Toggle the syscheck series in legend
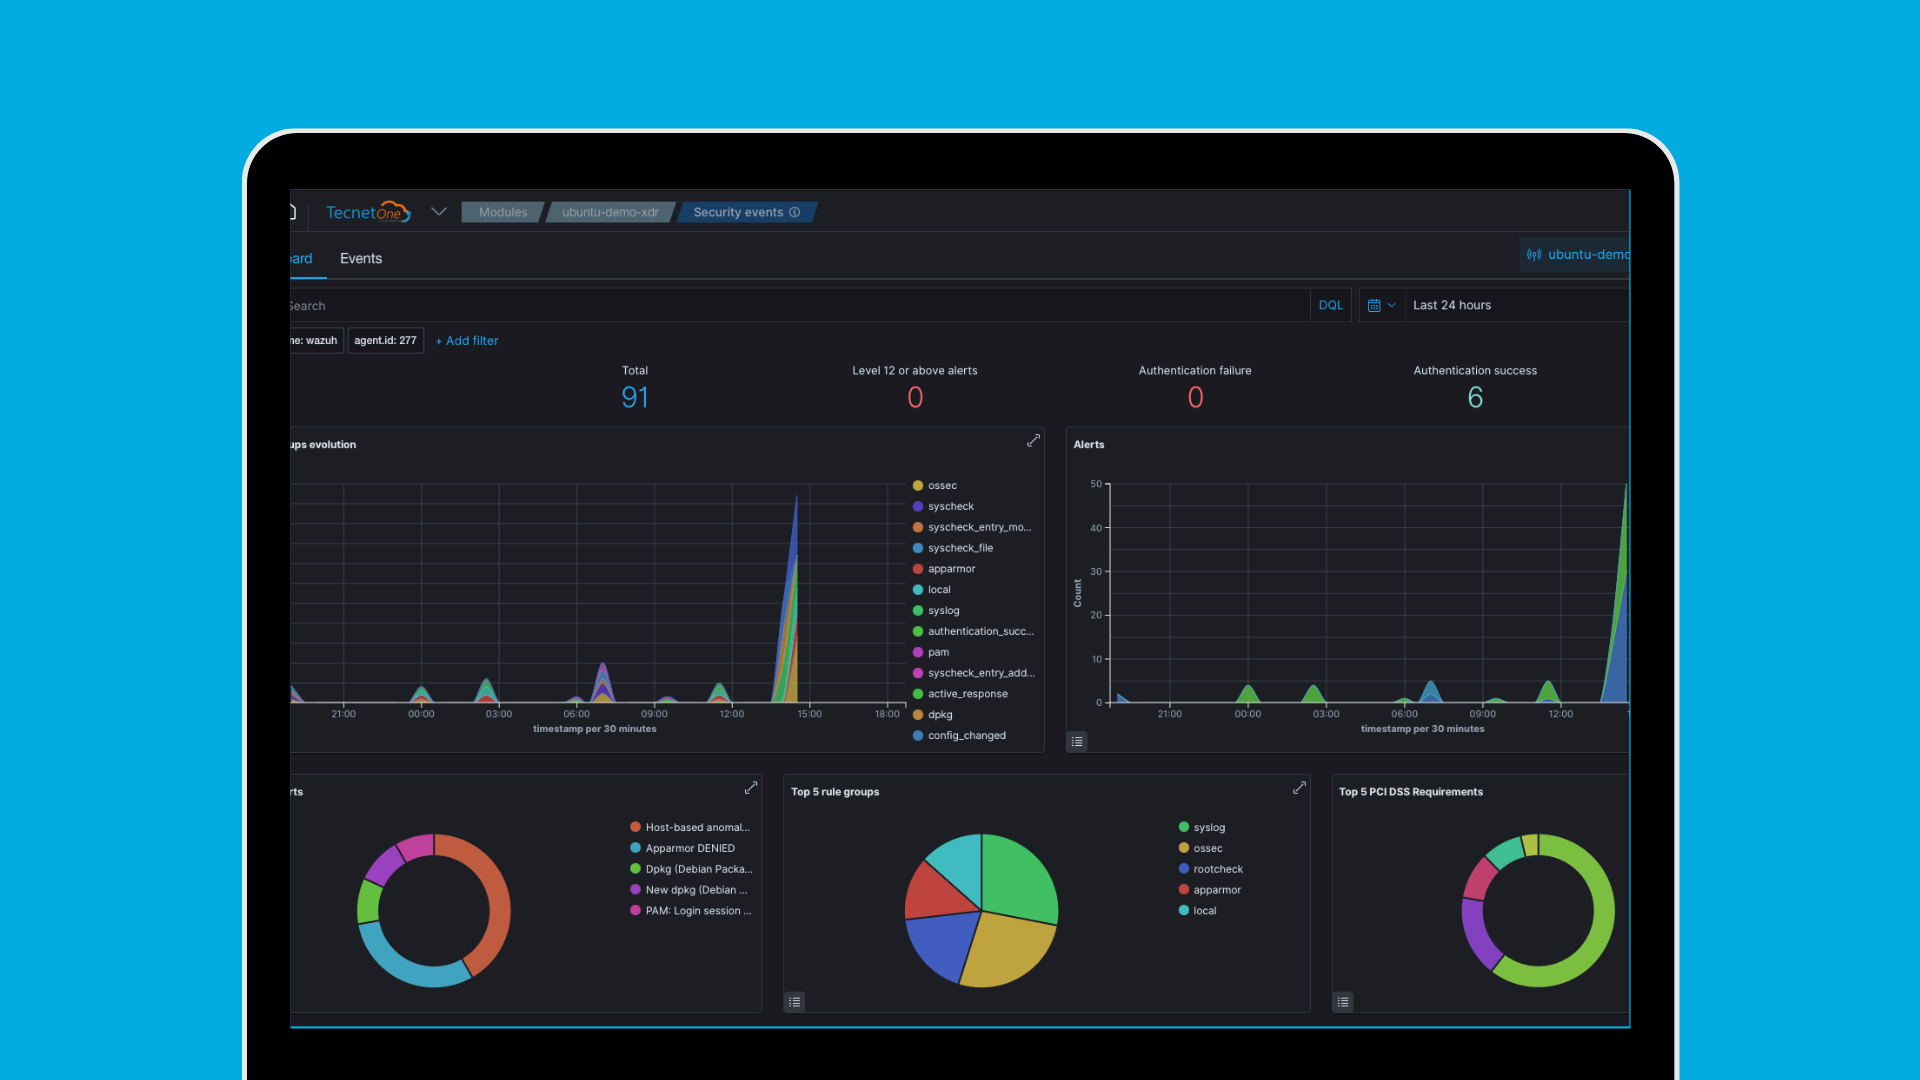 [950, 506]
